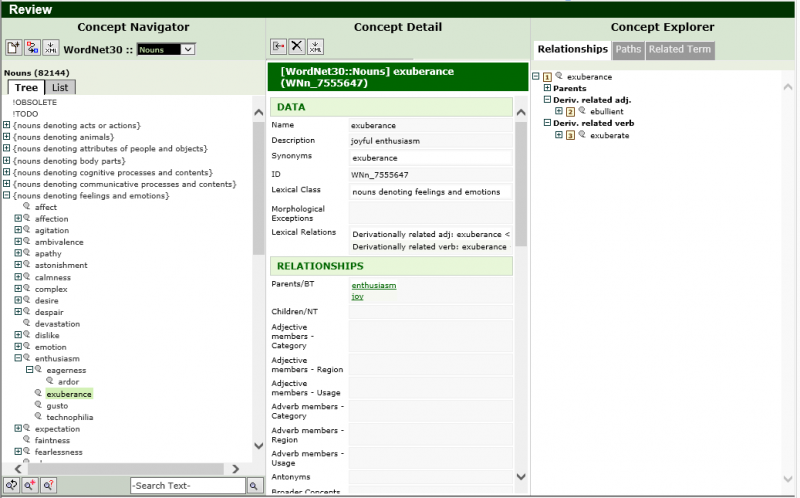Click magnifier icon beside devastation
Screen dimensions: 800x498
coord(27,323)
